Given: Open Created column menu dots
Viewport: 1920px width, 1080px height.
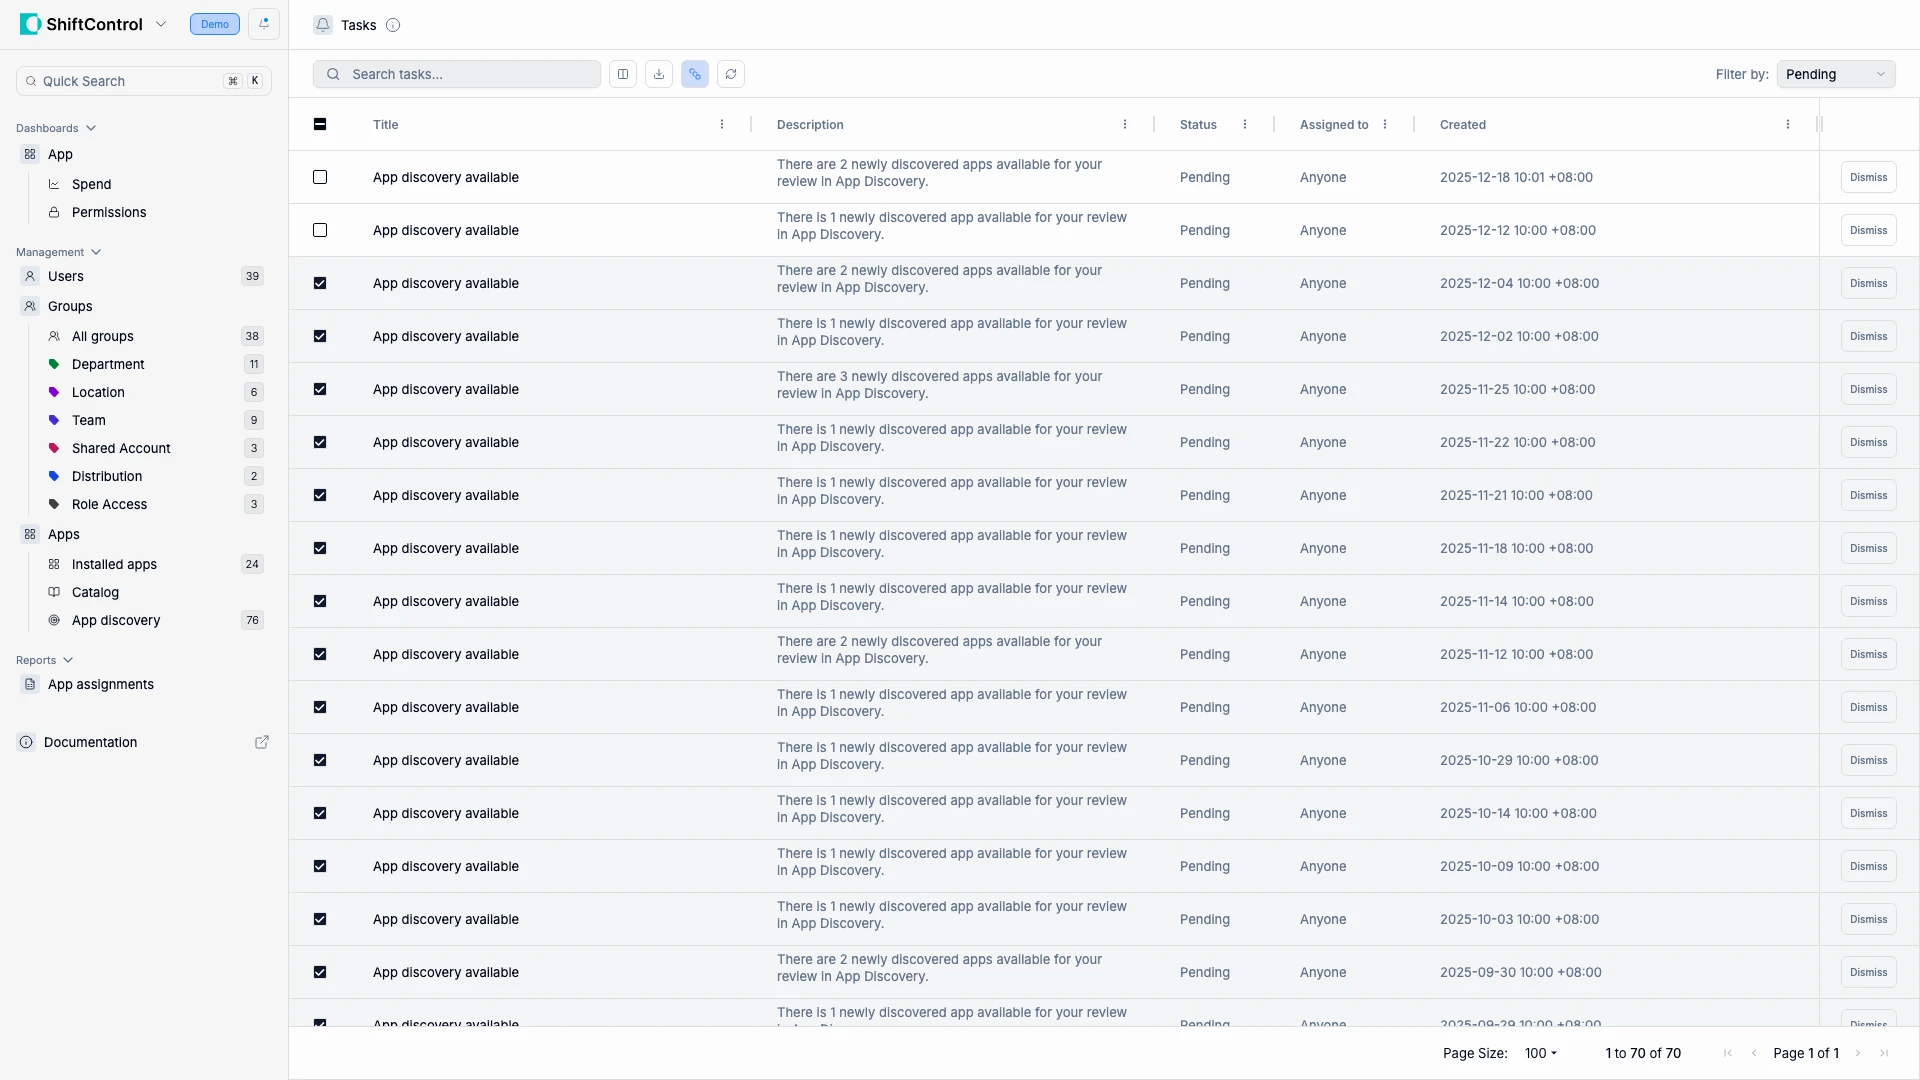Looking at the screenshot, I should pos(1788,125).
